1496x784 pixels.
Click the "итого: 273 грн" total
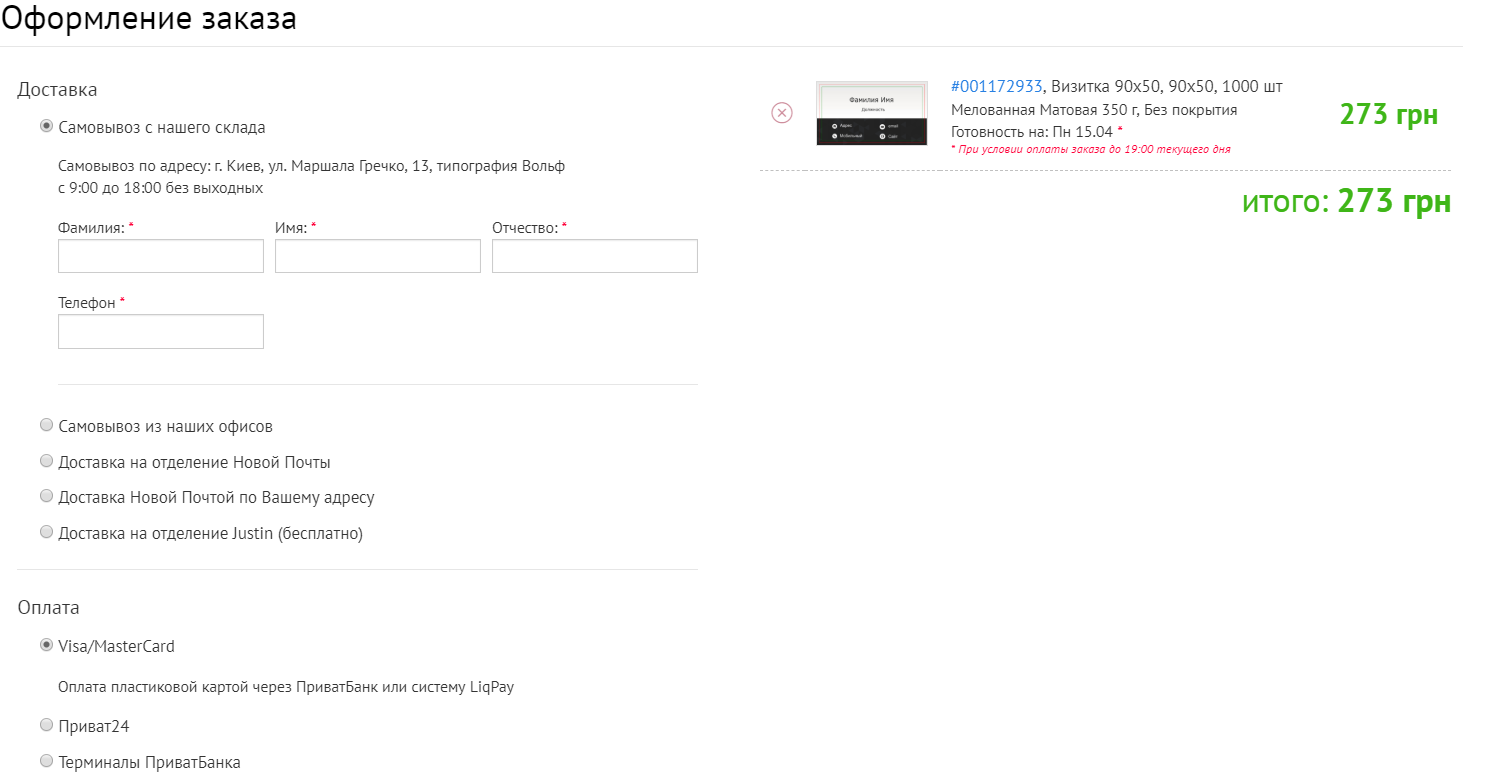click(1346, 202)
